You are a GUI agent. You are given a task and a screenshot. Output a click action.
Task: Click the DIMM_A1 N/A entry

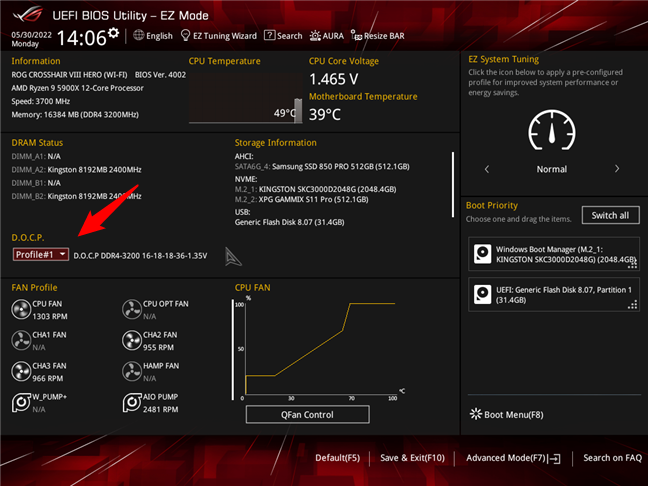[x=36, y=157]
